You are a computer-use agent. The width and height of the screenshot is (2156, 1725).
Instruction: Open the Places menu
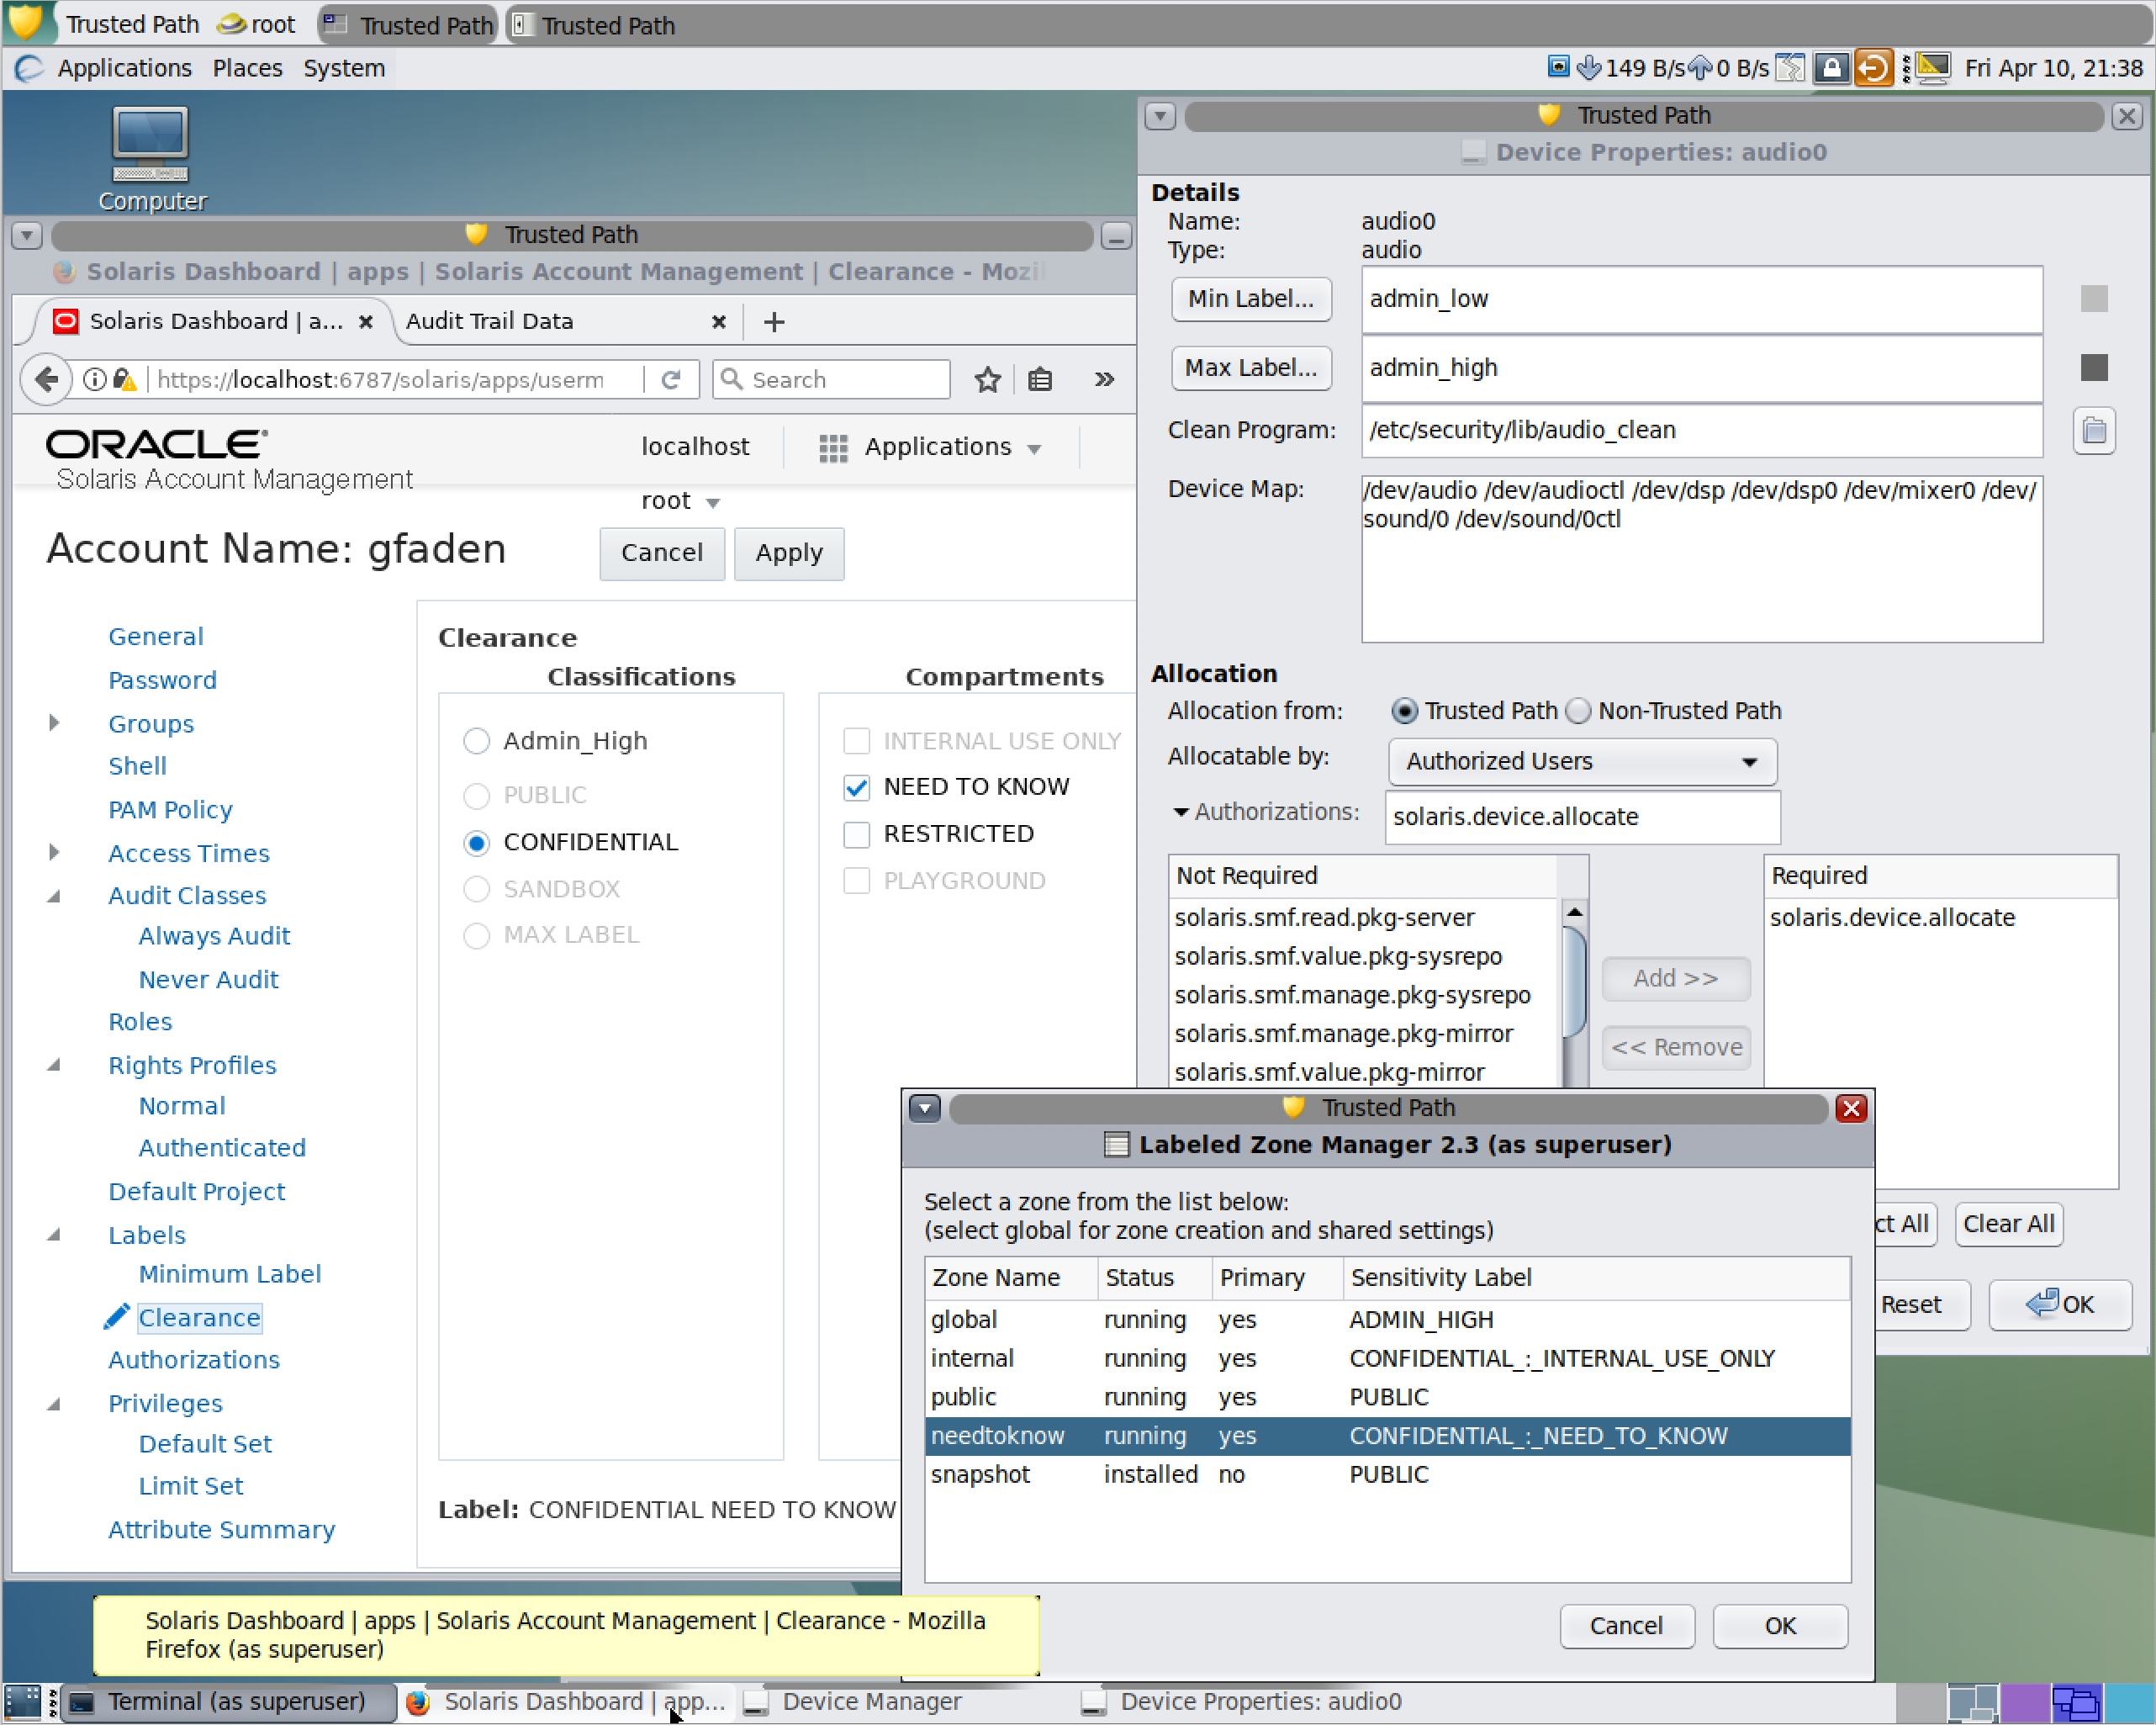pyautogui.click(x=247, y=68)
